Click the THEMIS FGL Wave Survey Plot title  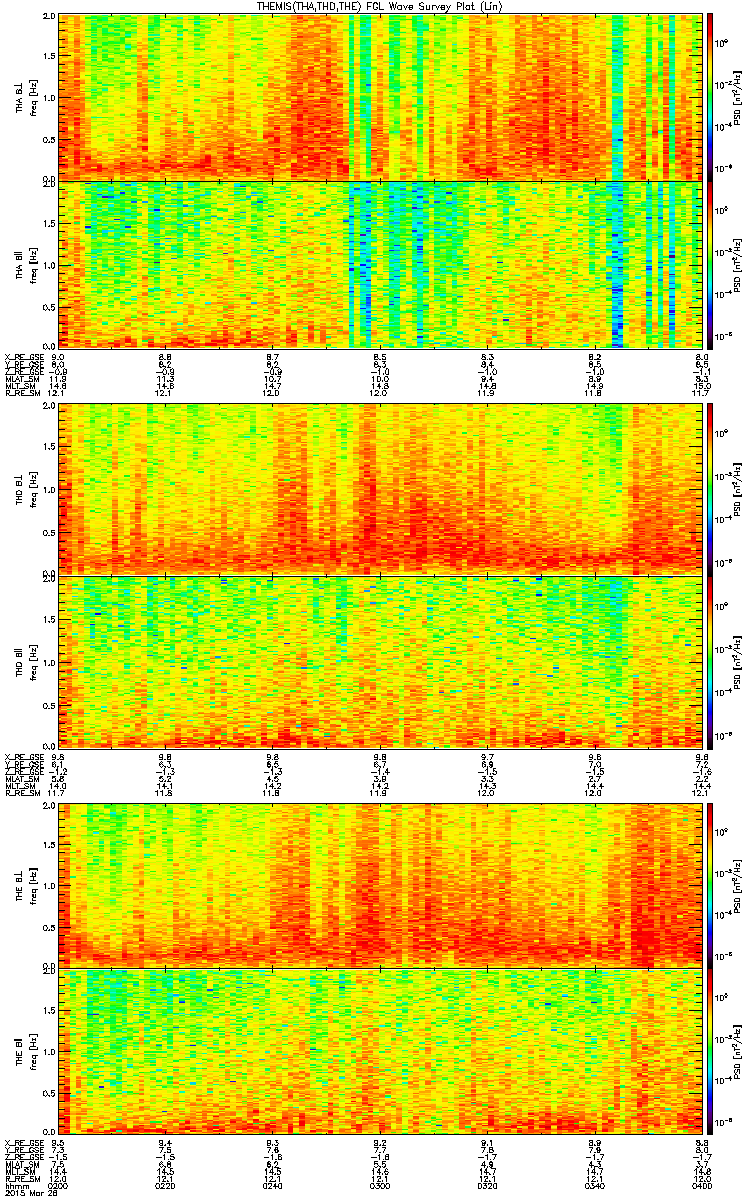[381, 6]
